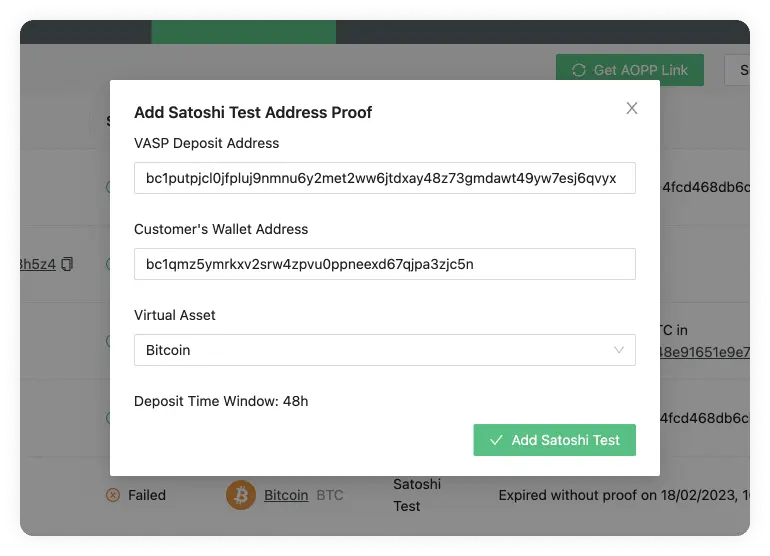Viewport: 770px width, 556px height.
Task: Click the Failed status cross icon
Action: pyautogui.click(x=113, y=495)
